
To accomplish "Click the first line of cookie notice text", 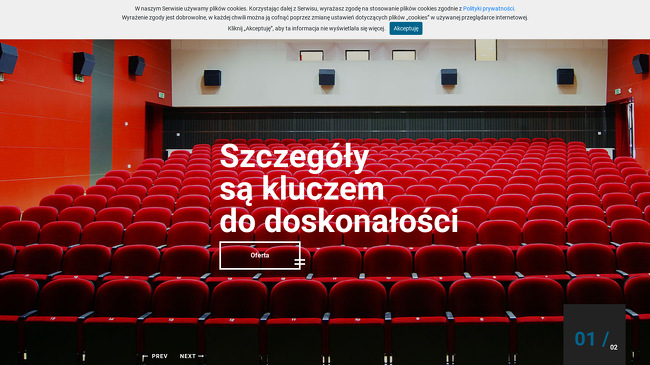I will (x=325, y=9).
